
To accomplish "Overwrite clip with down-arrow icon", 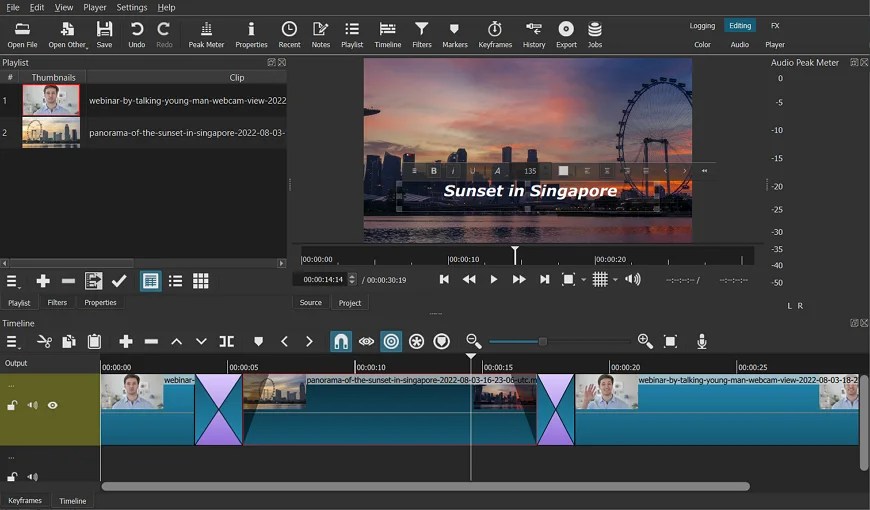I will [201, 341].
